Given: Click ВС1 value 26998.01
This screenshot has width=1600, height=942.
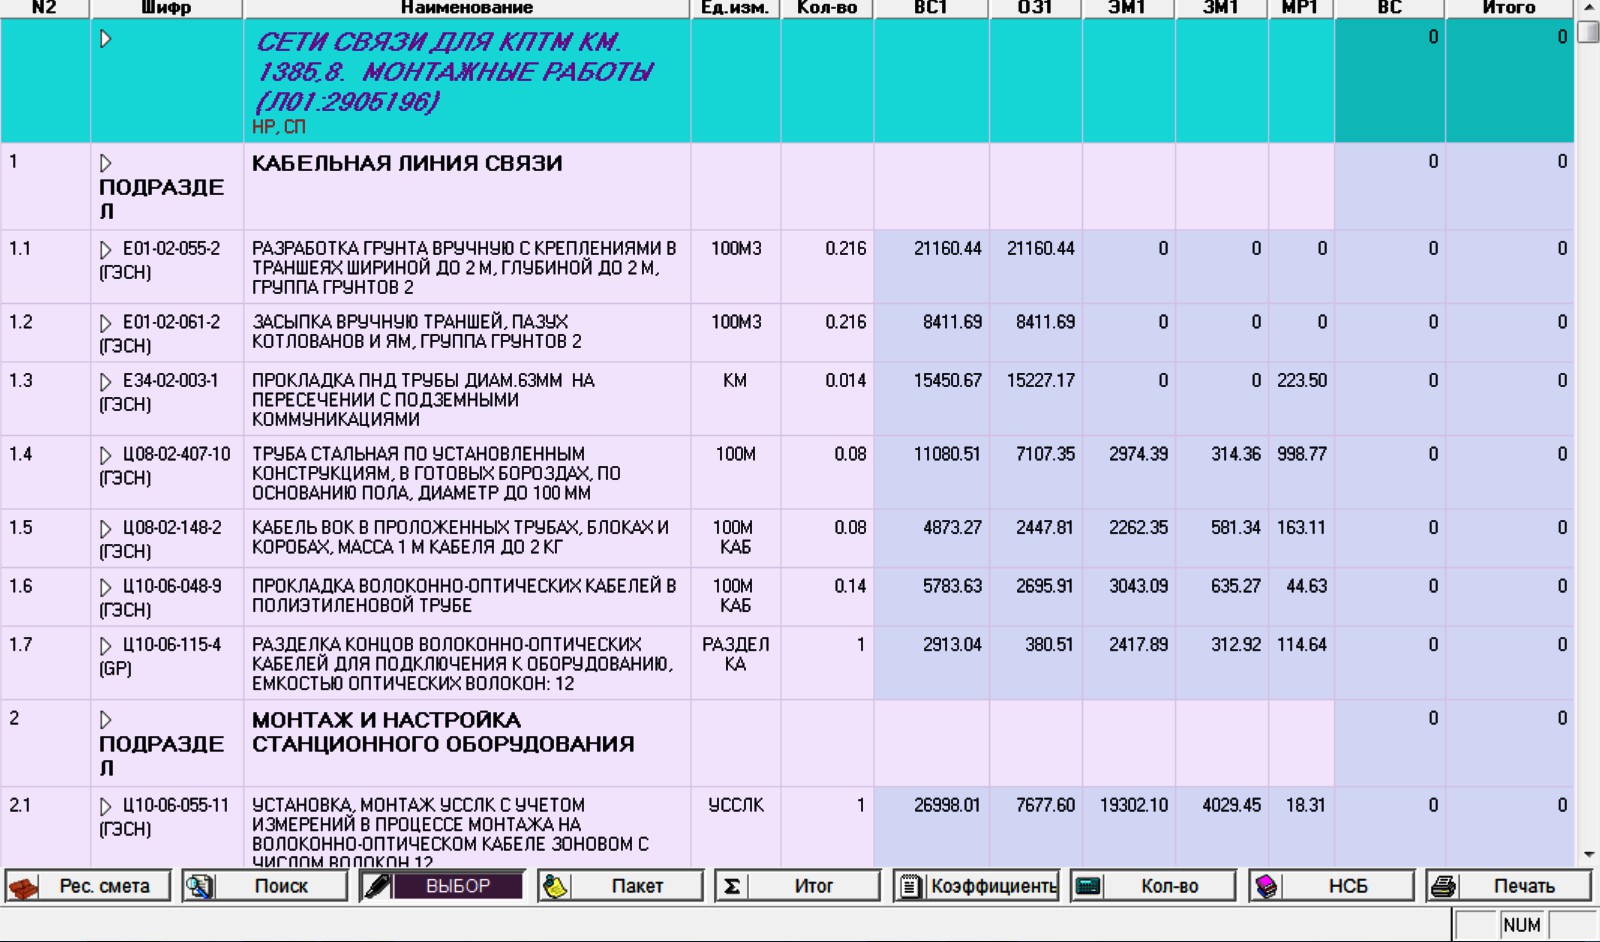Looking at the screenshot, I should coord(947,806).
